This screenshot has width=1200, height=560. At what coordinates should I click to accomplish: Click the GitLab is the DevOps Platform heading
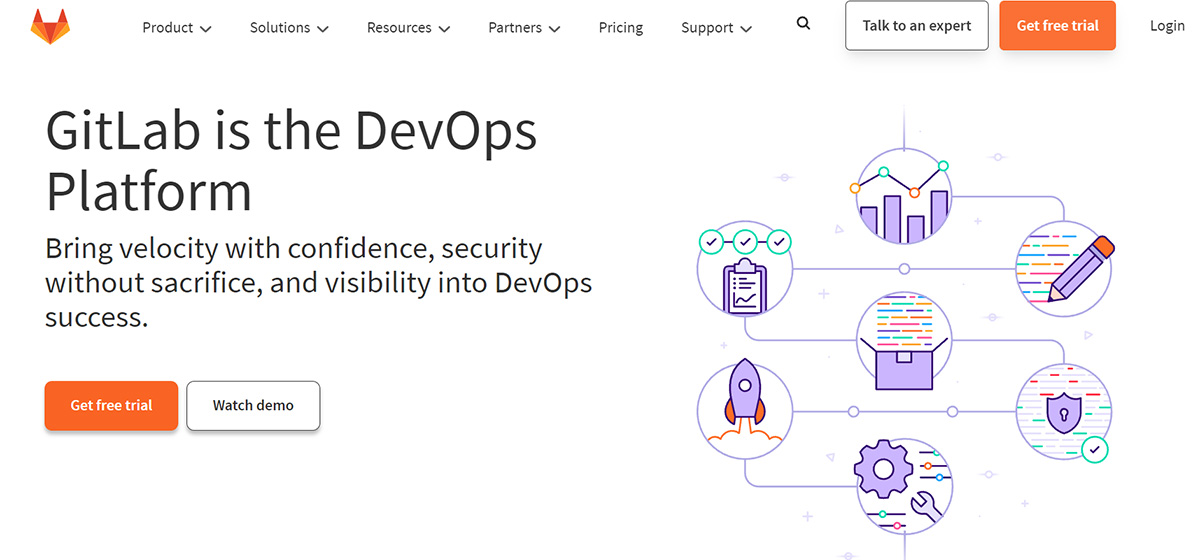pyautogui.click(x=291, y=159)
